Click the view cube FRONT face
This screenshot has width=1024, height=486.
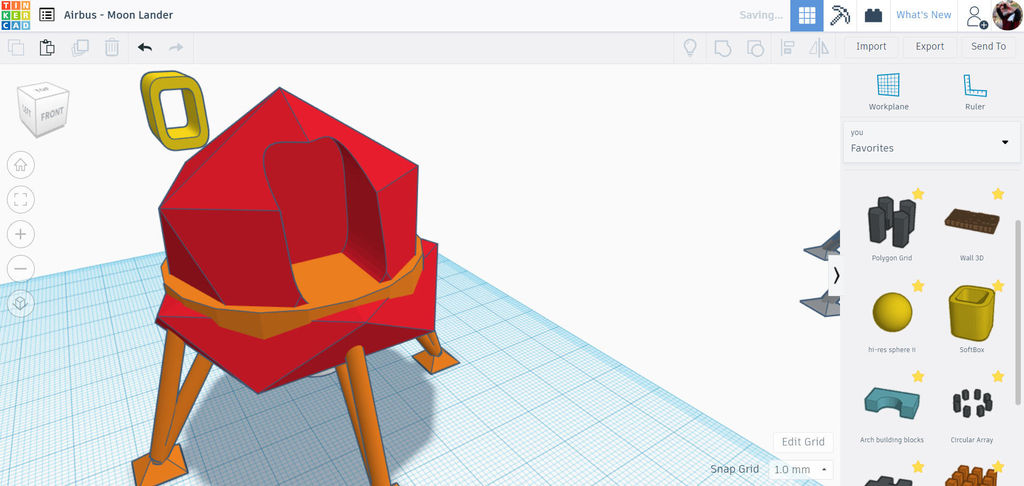pyautogui.click(x=52, y=114)
